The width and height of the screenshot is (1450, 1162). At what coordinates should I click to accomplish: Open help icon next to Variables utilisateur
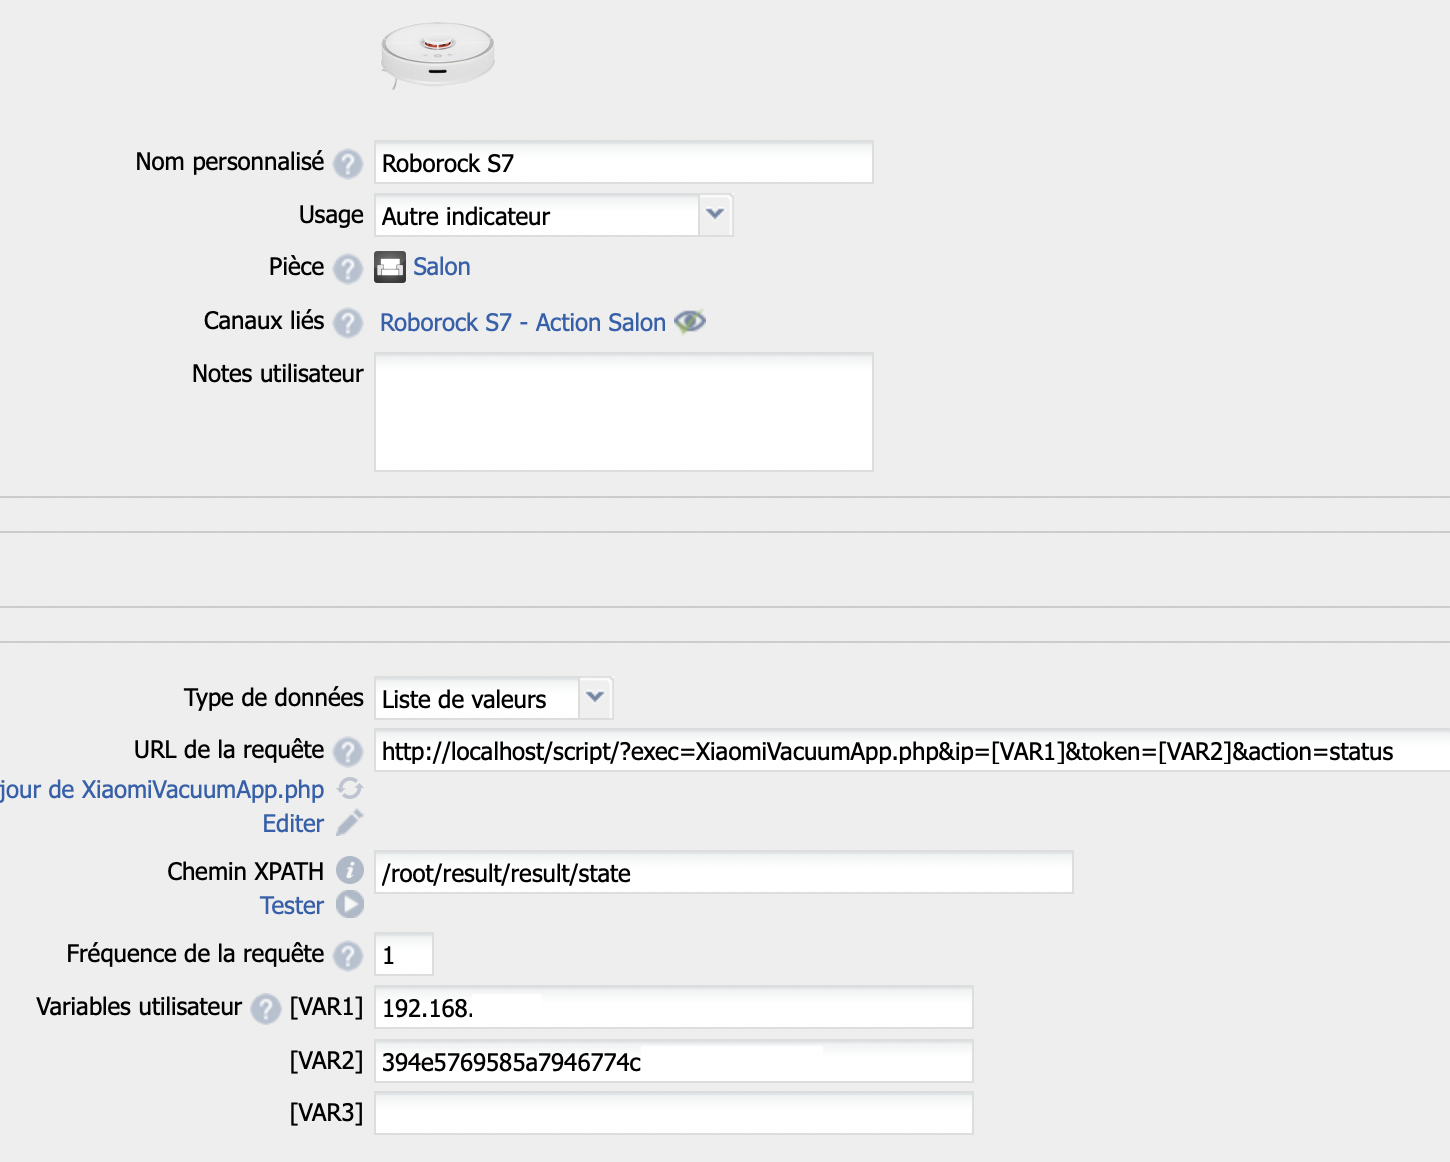click(x=265, y=1009)
